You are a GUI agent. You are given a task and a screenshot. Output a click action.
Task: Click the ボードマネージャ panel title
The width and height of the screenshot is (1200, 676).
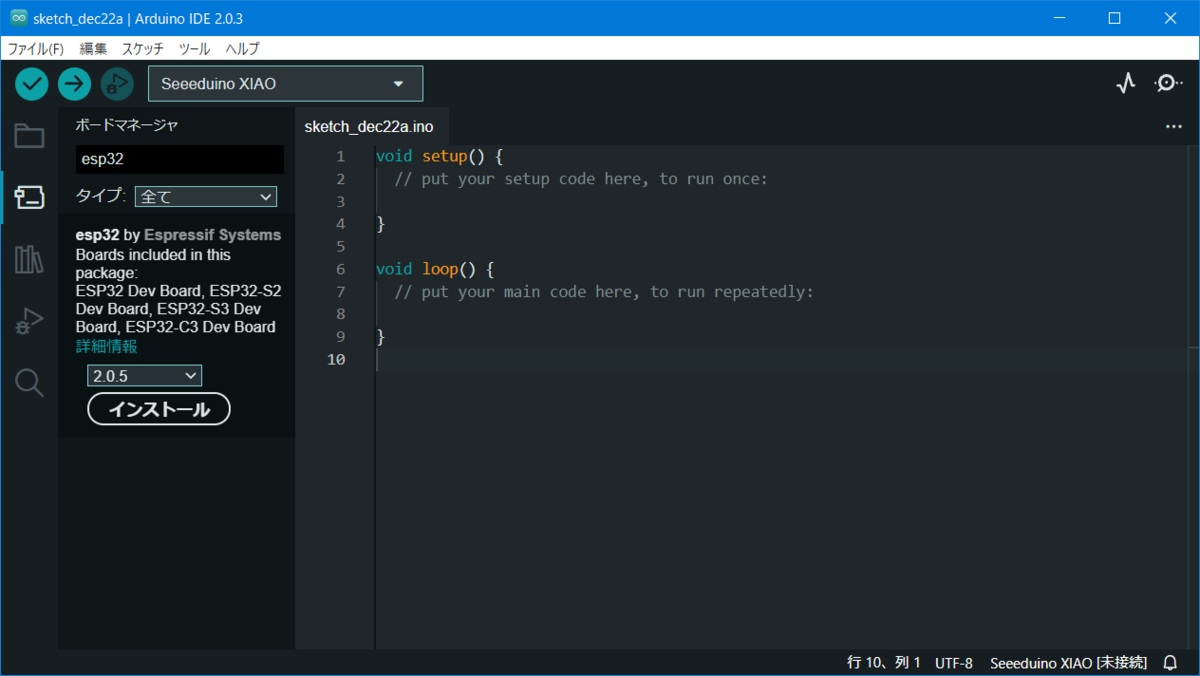coord(127,125)
